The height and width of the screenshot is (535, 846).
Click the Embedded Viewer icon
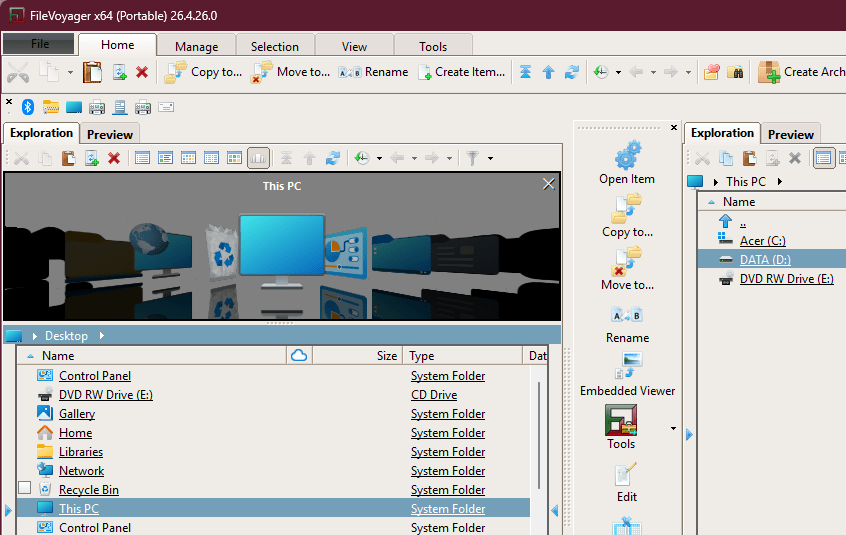(x=628, y=366)
